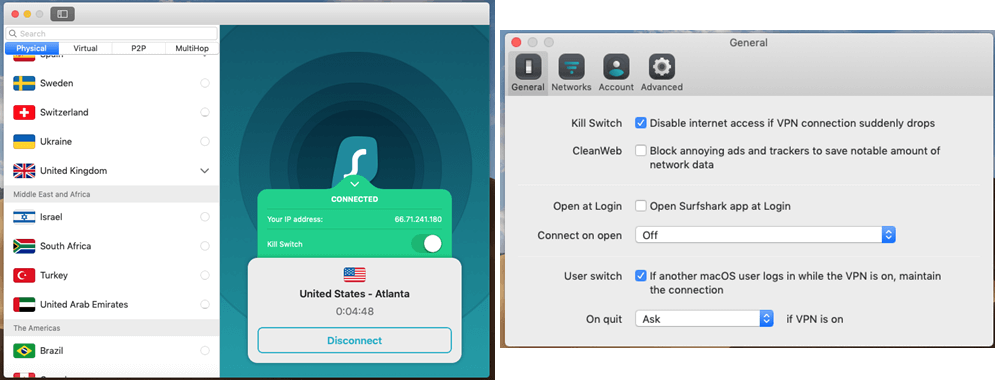Select the South Africa radio button
995x380 pixels.
point(205,246)
